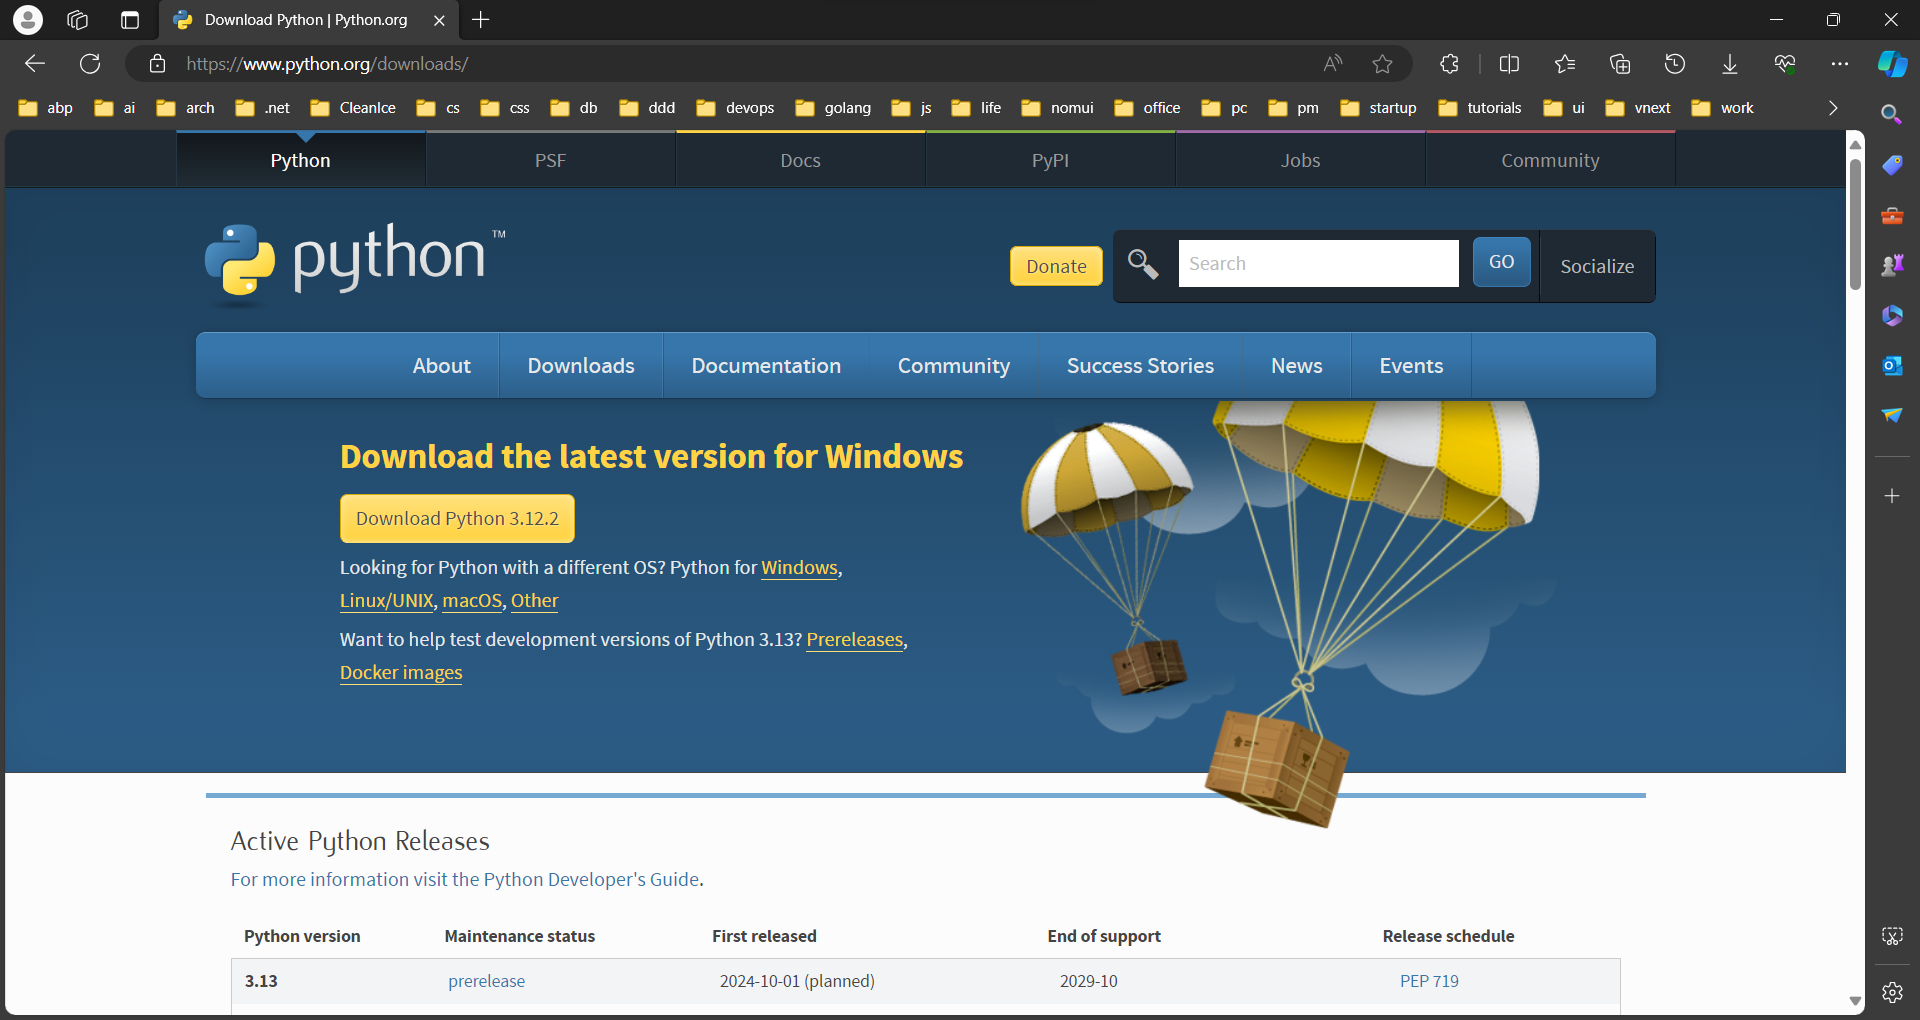Open the News navigation menu
Image resolution: width=1920 pixels, height=1020 pixels.
1297,366
